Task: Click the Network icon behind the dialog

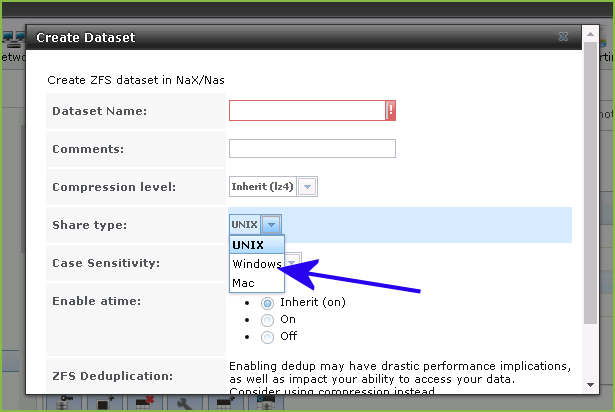Action: tap(13, 40)
